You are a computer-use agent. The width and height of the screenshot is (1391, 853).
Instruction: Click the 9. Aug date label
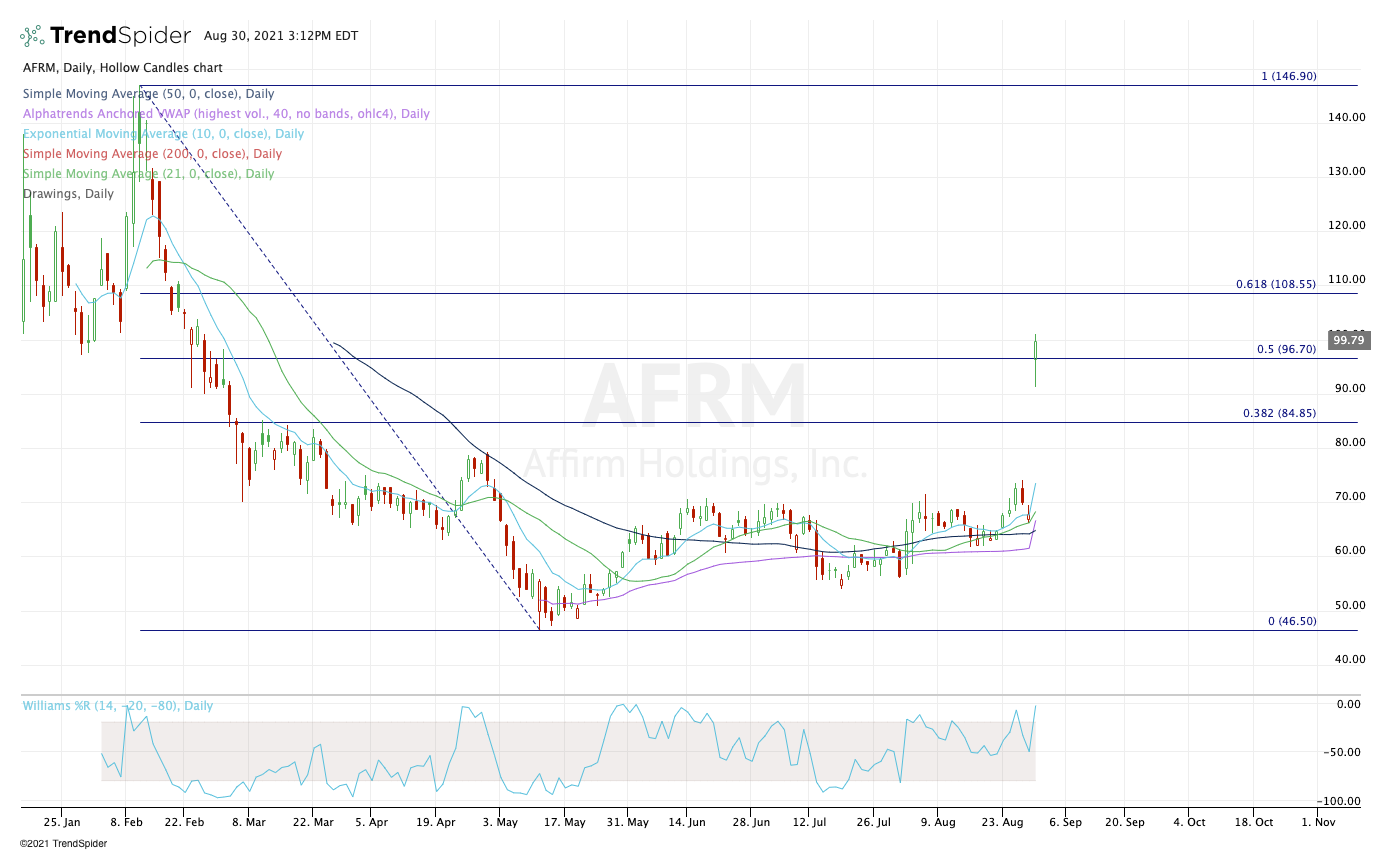click(937, 822)
